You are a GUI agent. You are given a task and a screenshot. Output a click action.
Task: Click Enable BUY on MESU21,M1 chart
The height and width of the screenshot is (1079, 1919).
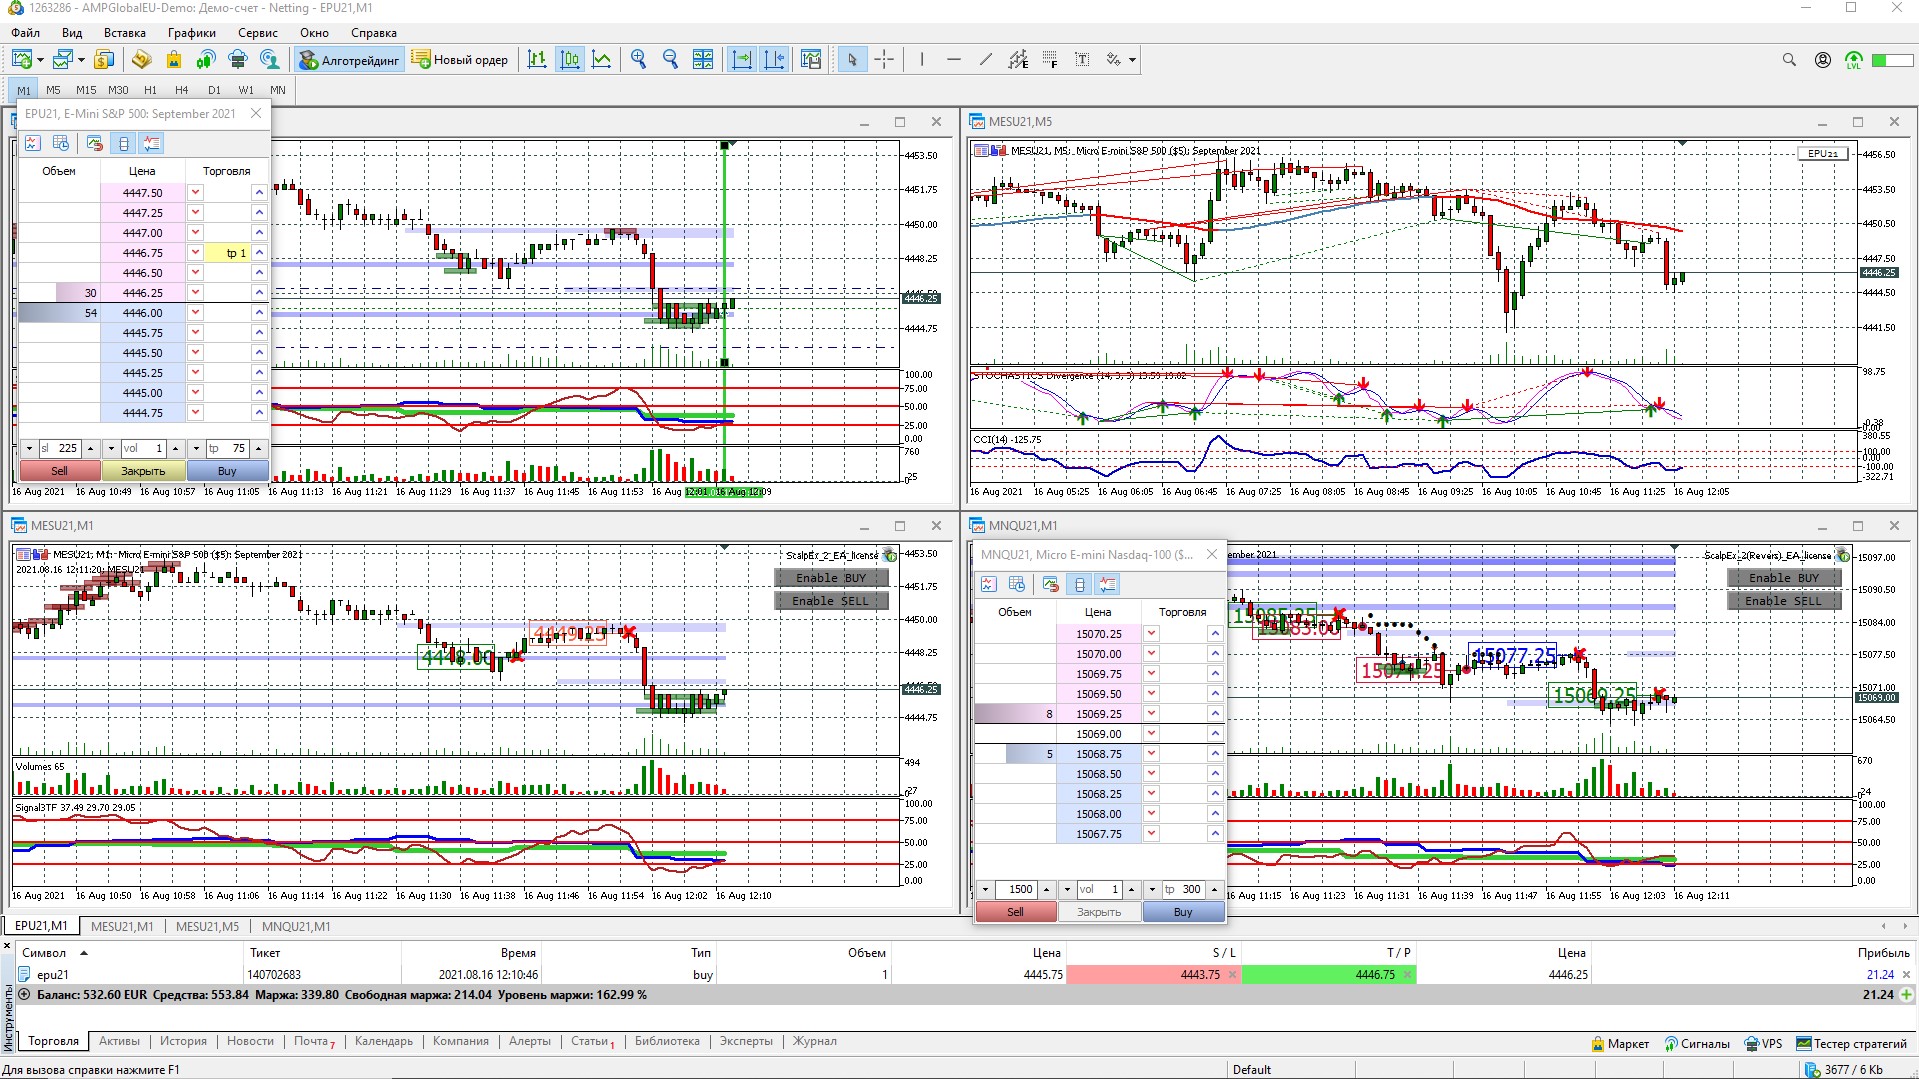click(830, 578)
